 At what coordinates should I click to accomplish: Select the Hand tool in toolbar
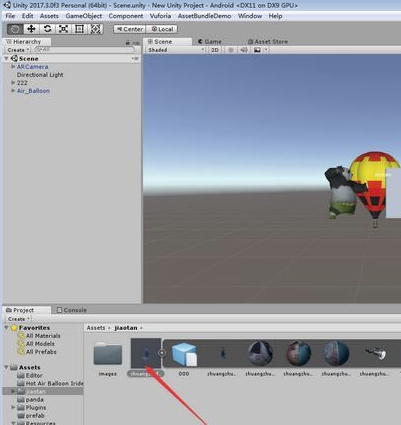(x=15, y=29)
